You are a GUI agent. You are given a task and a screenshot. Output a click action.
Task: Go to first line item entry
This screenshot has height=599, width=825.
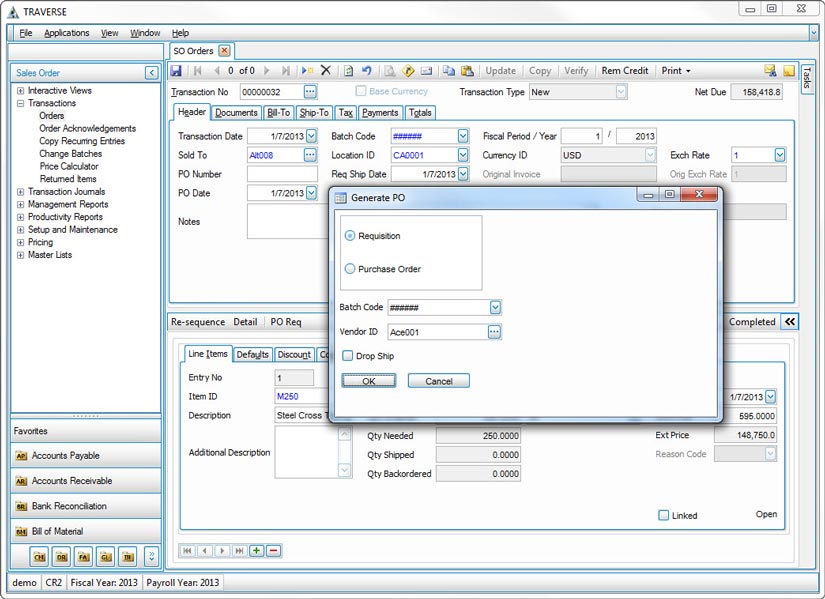coord(187,551)
